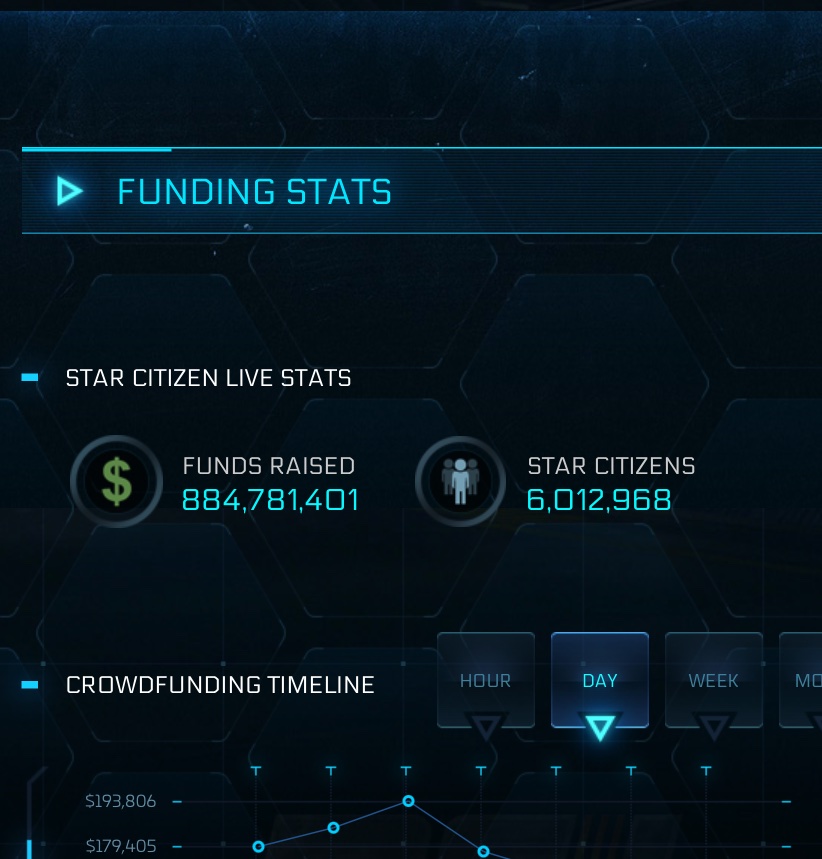
Task: Click the Star Citizens people icon
Action: [460, 482]
